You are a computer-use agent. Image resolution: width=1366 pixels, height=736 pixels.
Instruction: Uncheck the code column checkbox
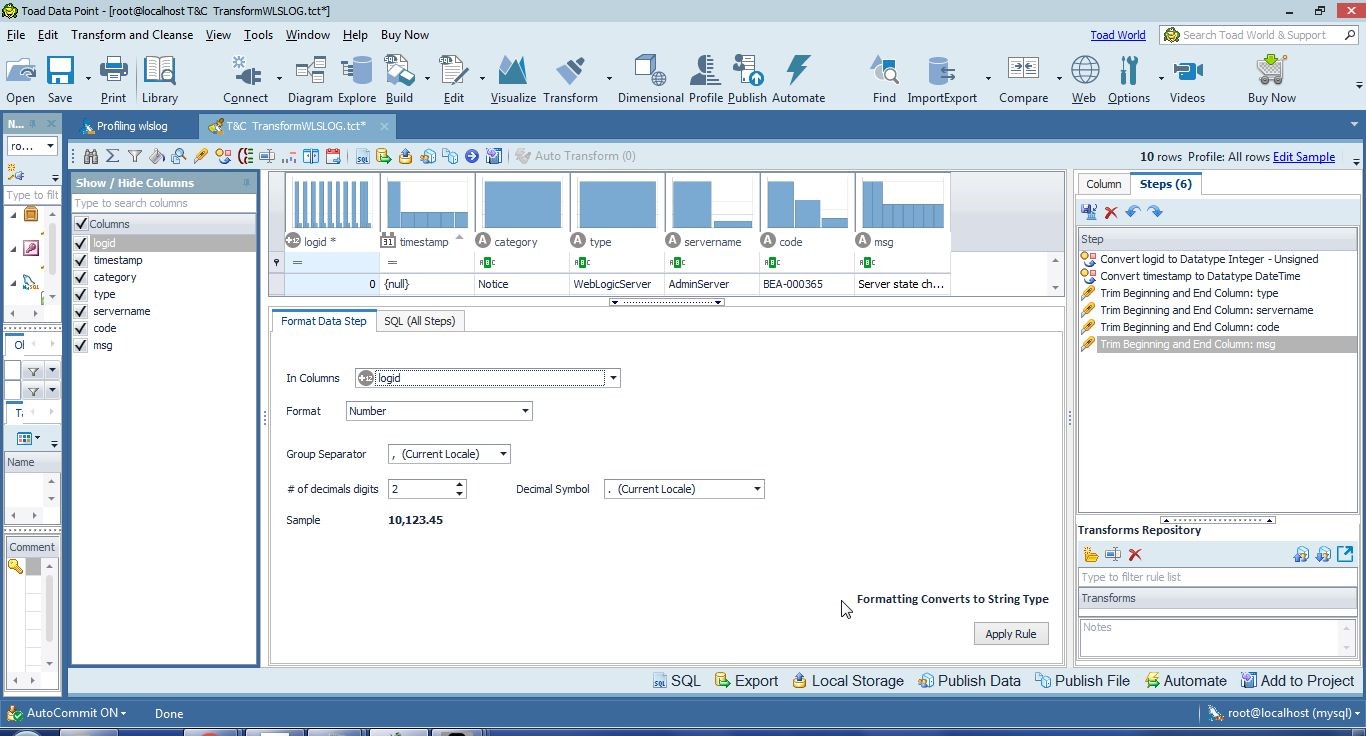coord(81,328)
